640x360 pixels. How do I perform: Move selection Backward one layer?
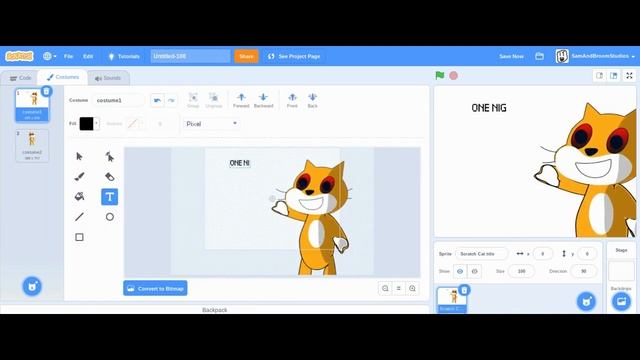pyautogui.click(x=263, y=100)
